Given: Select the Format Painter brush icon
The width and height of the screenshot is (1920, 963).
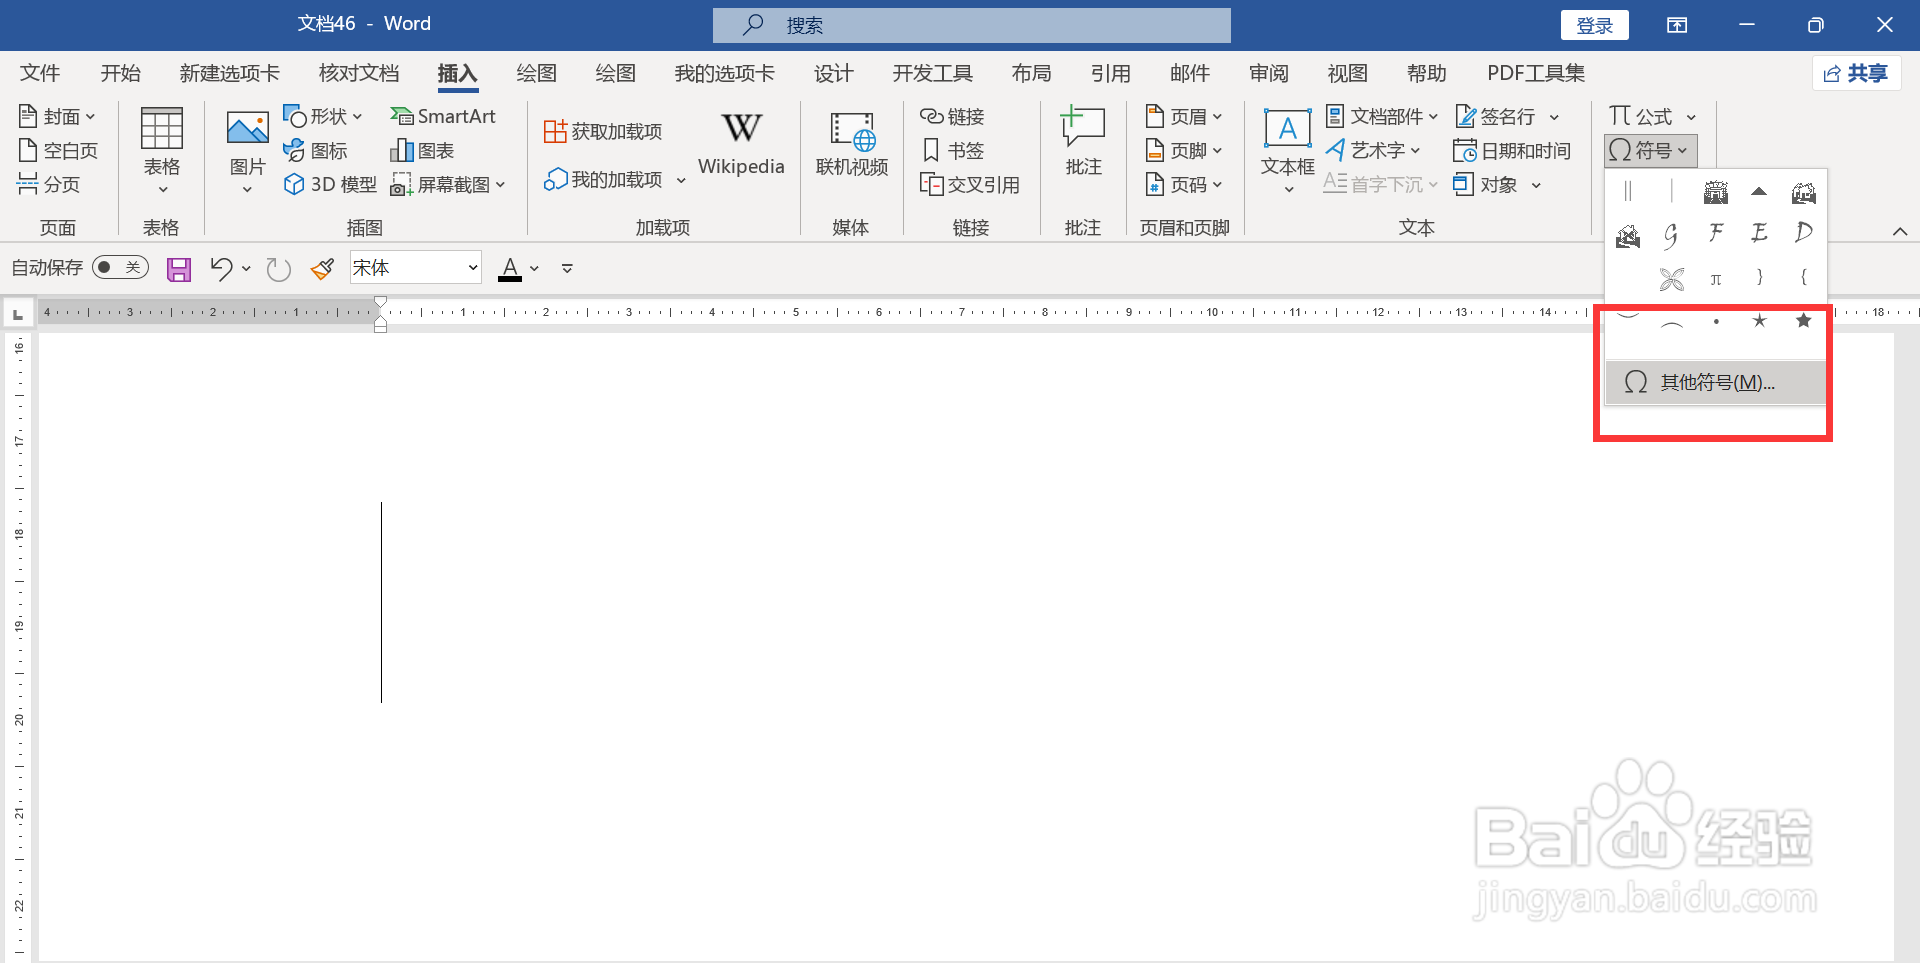Looking at the screenshot, I should pyautogui.click(x=322, y=268).
